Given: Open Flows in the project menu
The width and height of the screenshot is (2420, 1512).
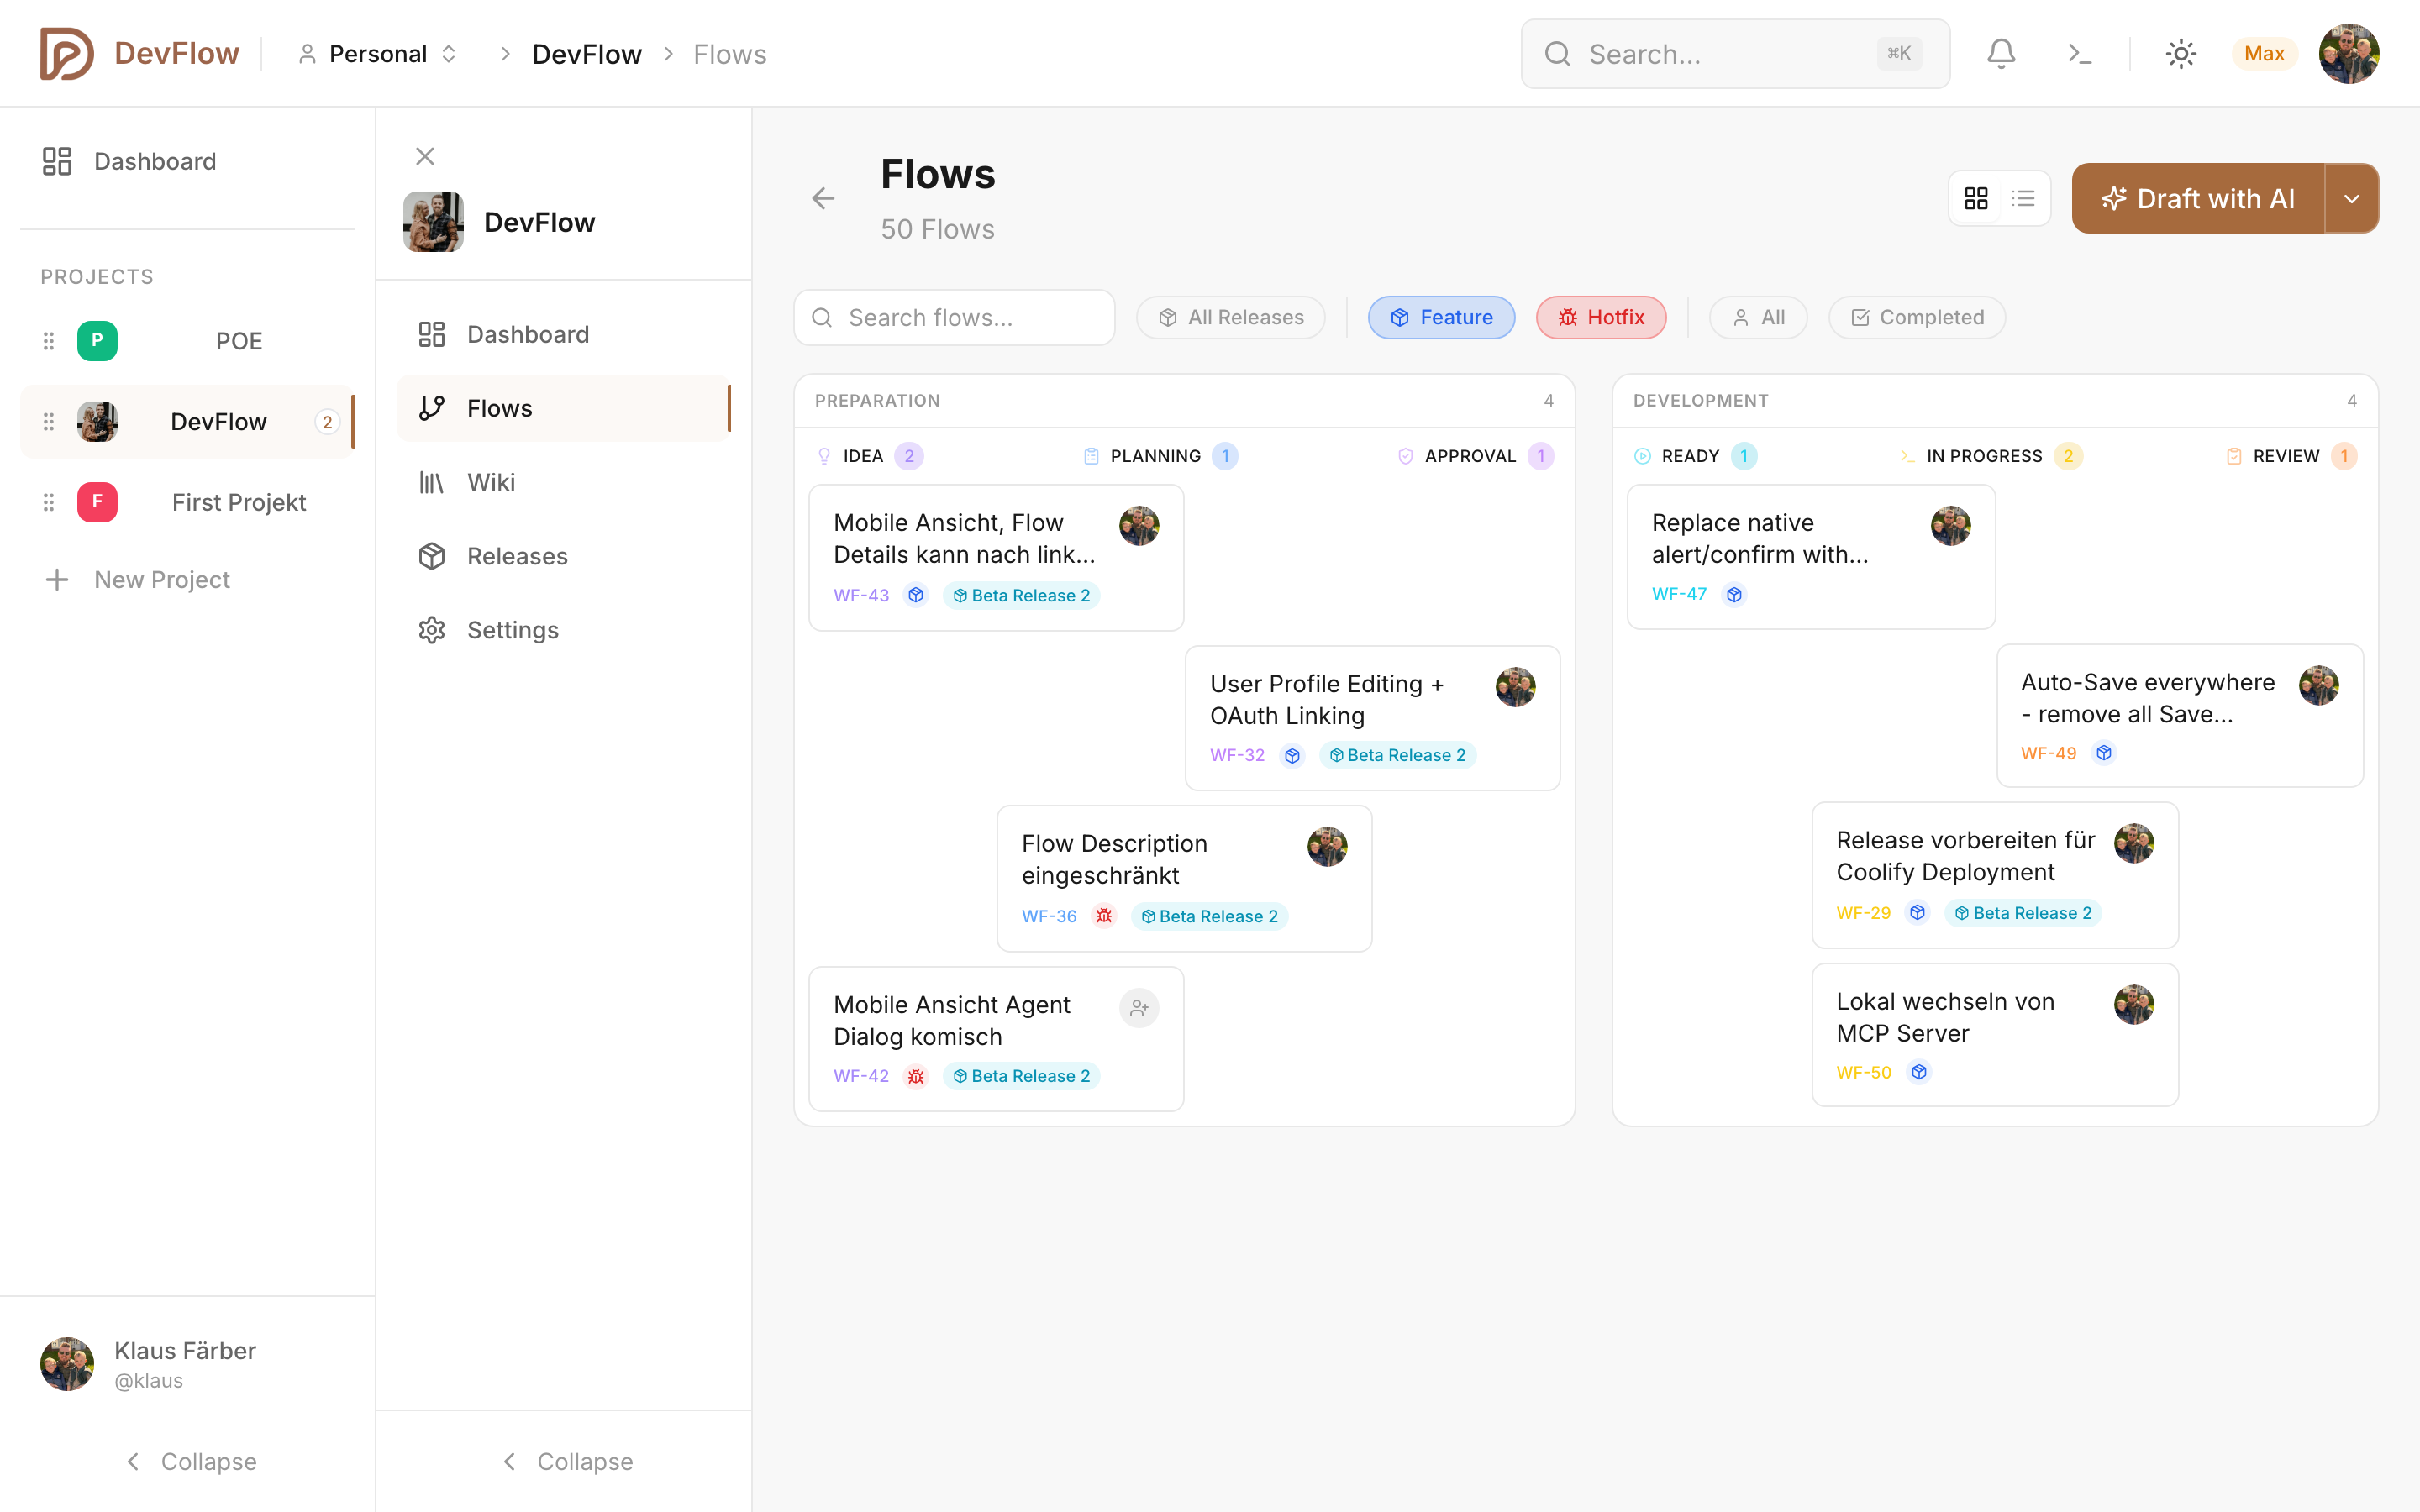Looking at the screenshot, I should [564, 408].
